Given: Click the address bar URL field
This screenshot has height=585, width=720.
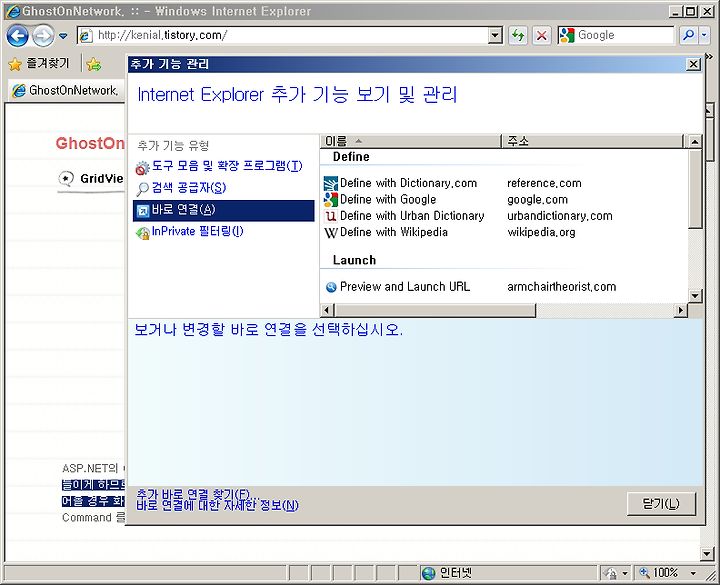Looking at the screenshot, I should click(284, 35).
